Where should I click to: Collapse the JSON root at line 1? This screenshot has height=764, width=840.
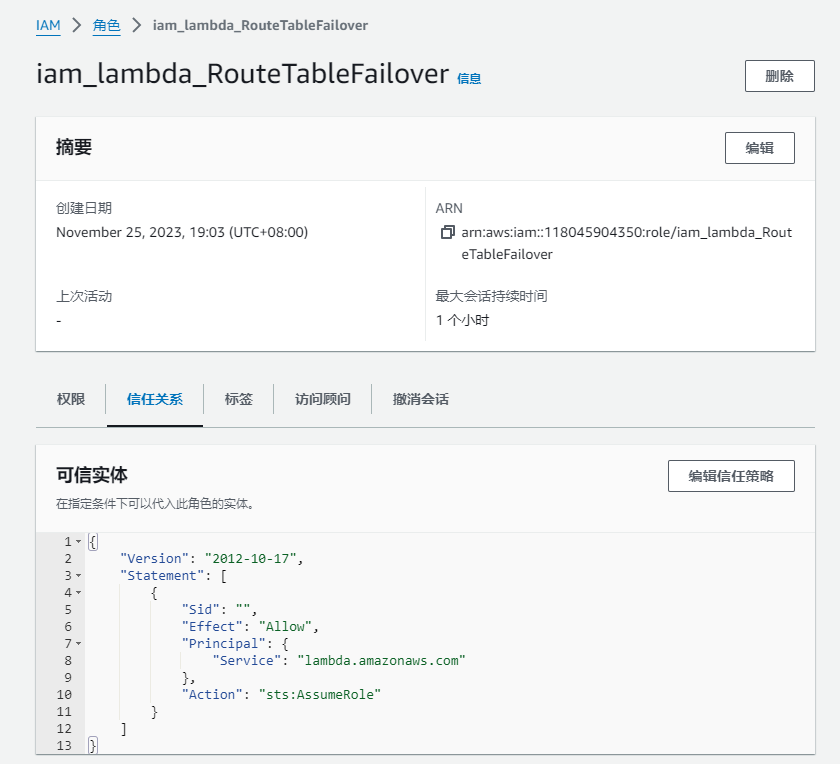tap(79, 541)
